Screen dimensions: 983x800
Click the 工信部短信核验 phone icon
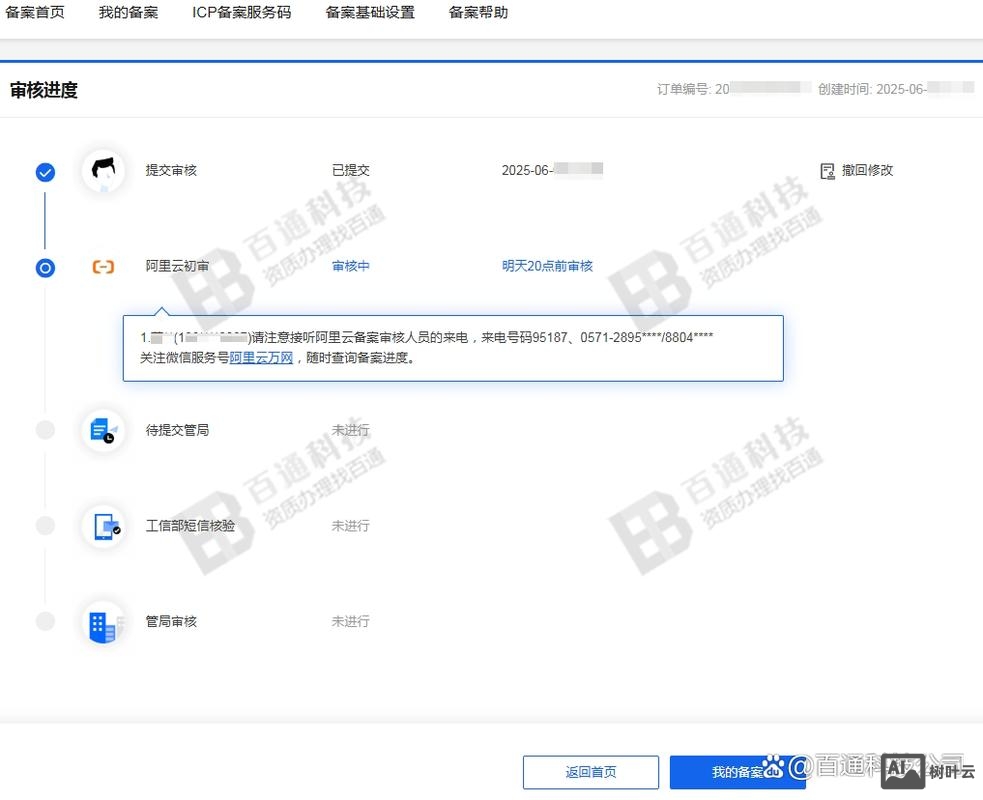pyautogui.click(x=104, y=525)
